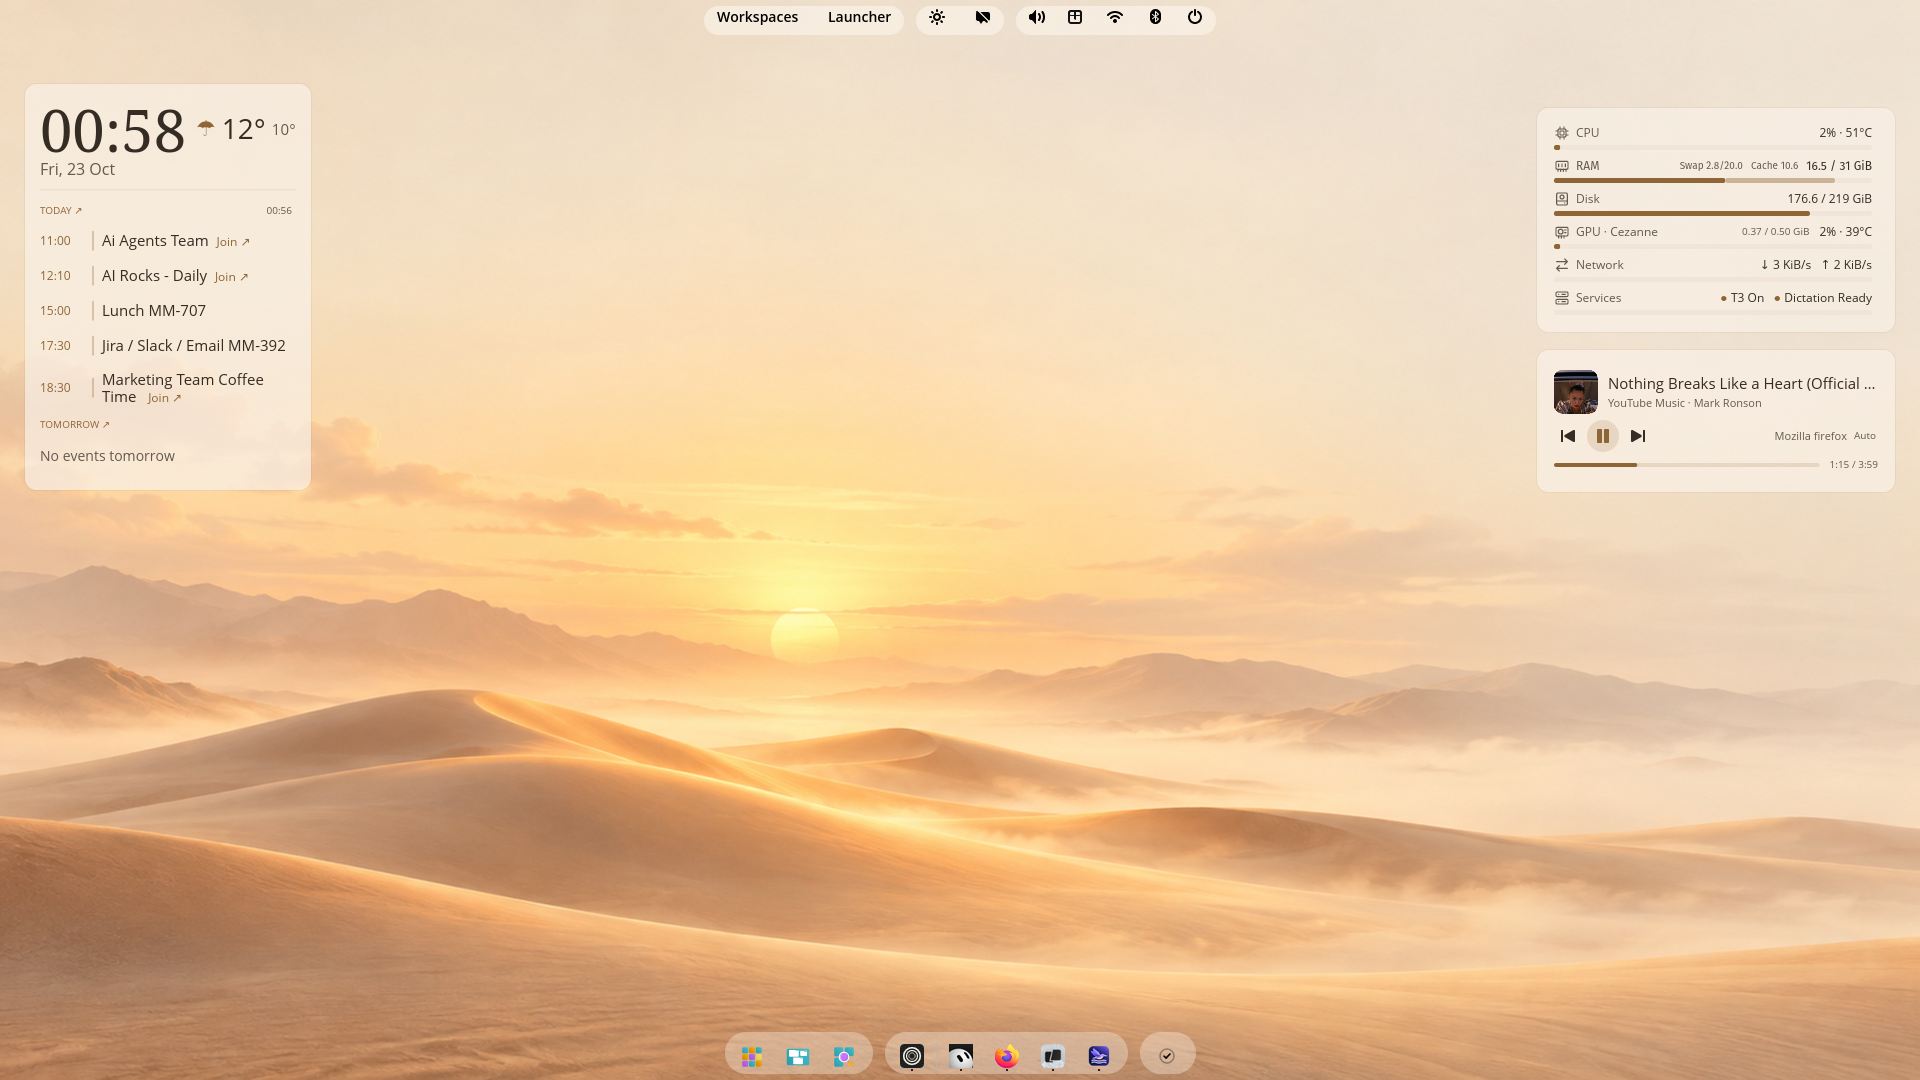Click the RAM usage row
Image resolution: width=1920 pixels, height=1080 pixels.
point(1713,169)
